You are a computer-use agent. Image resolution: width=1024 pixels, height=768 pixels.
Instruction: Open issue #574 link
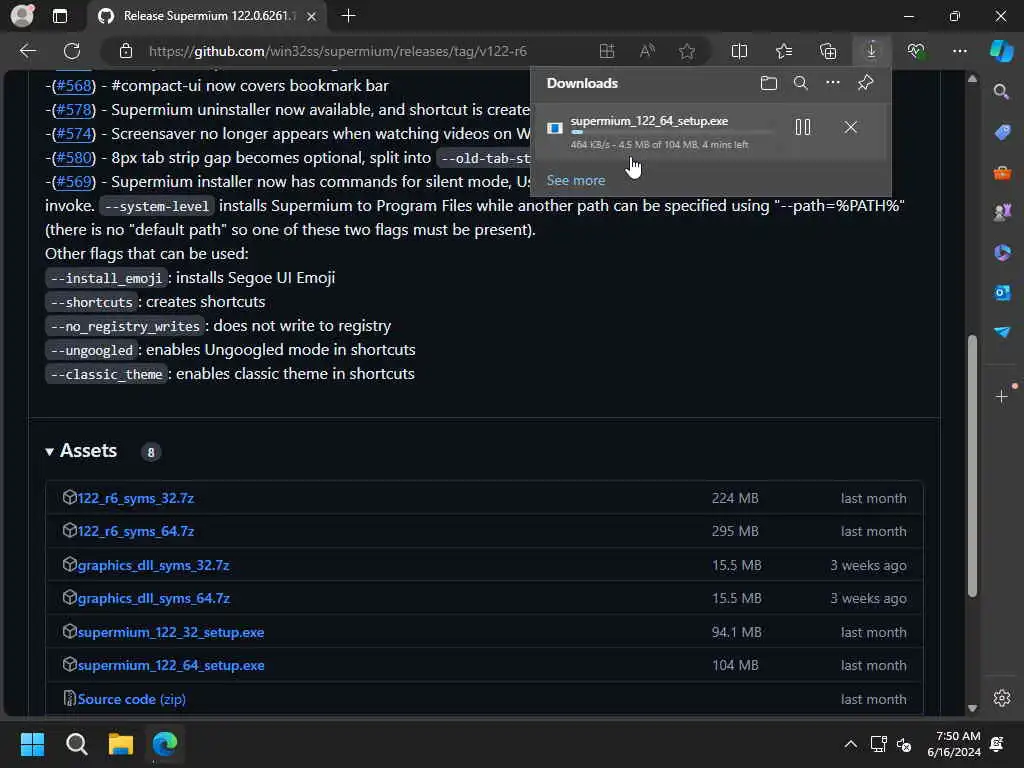73,134
